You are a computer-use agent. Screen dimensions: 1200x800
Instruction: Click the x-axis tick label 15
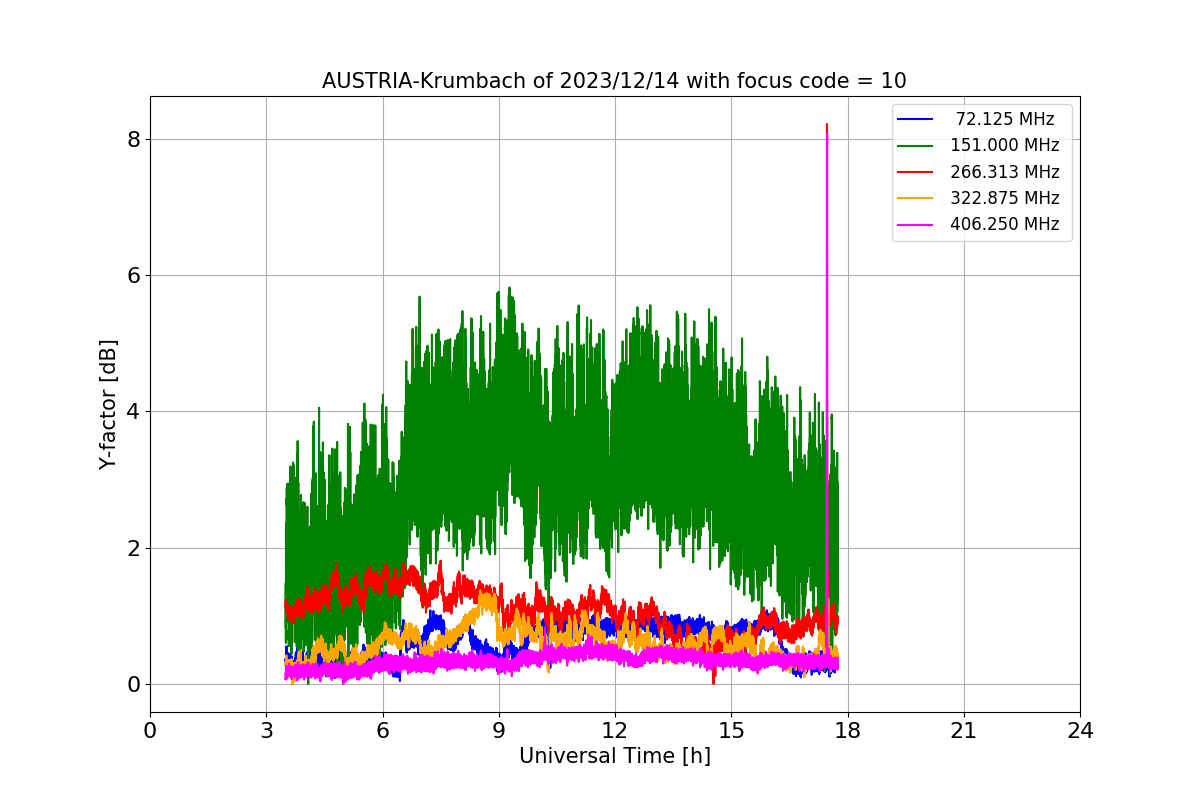(731, 731)
